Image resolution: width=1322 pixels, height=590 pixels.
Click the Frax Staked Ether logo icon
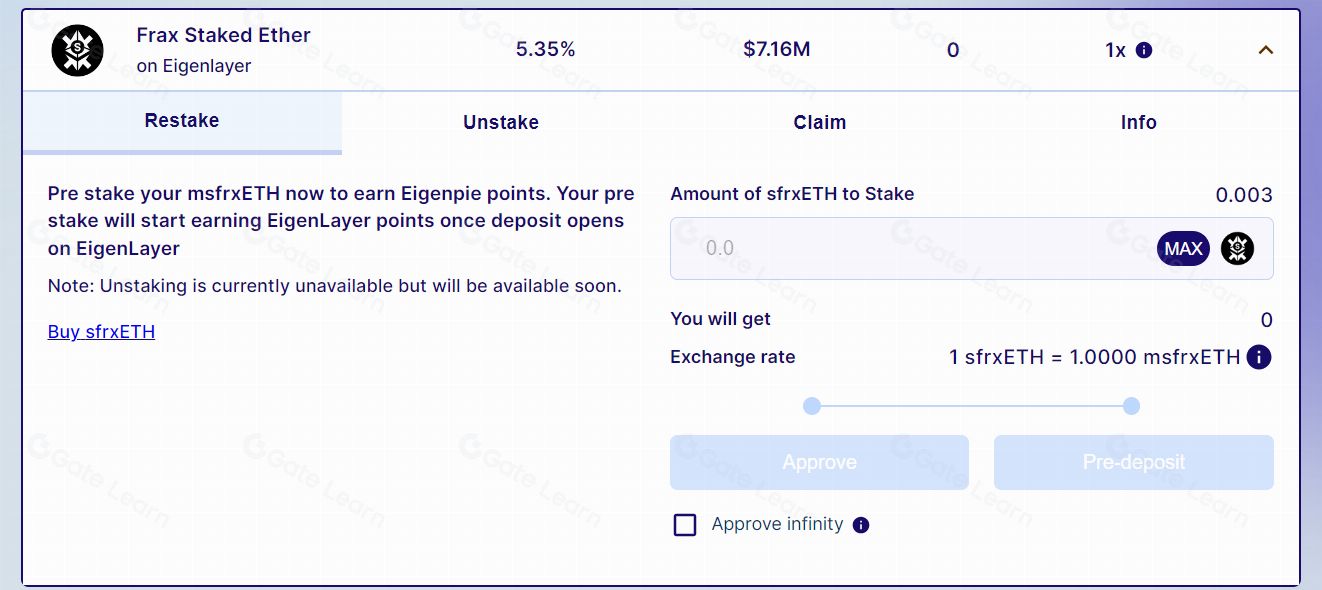pos(78,50)
